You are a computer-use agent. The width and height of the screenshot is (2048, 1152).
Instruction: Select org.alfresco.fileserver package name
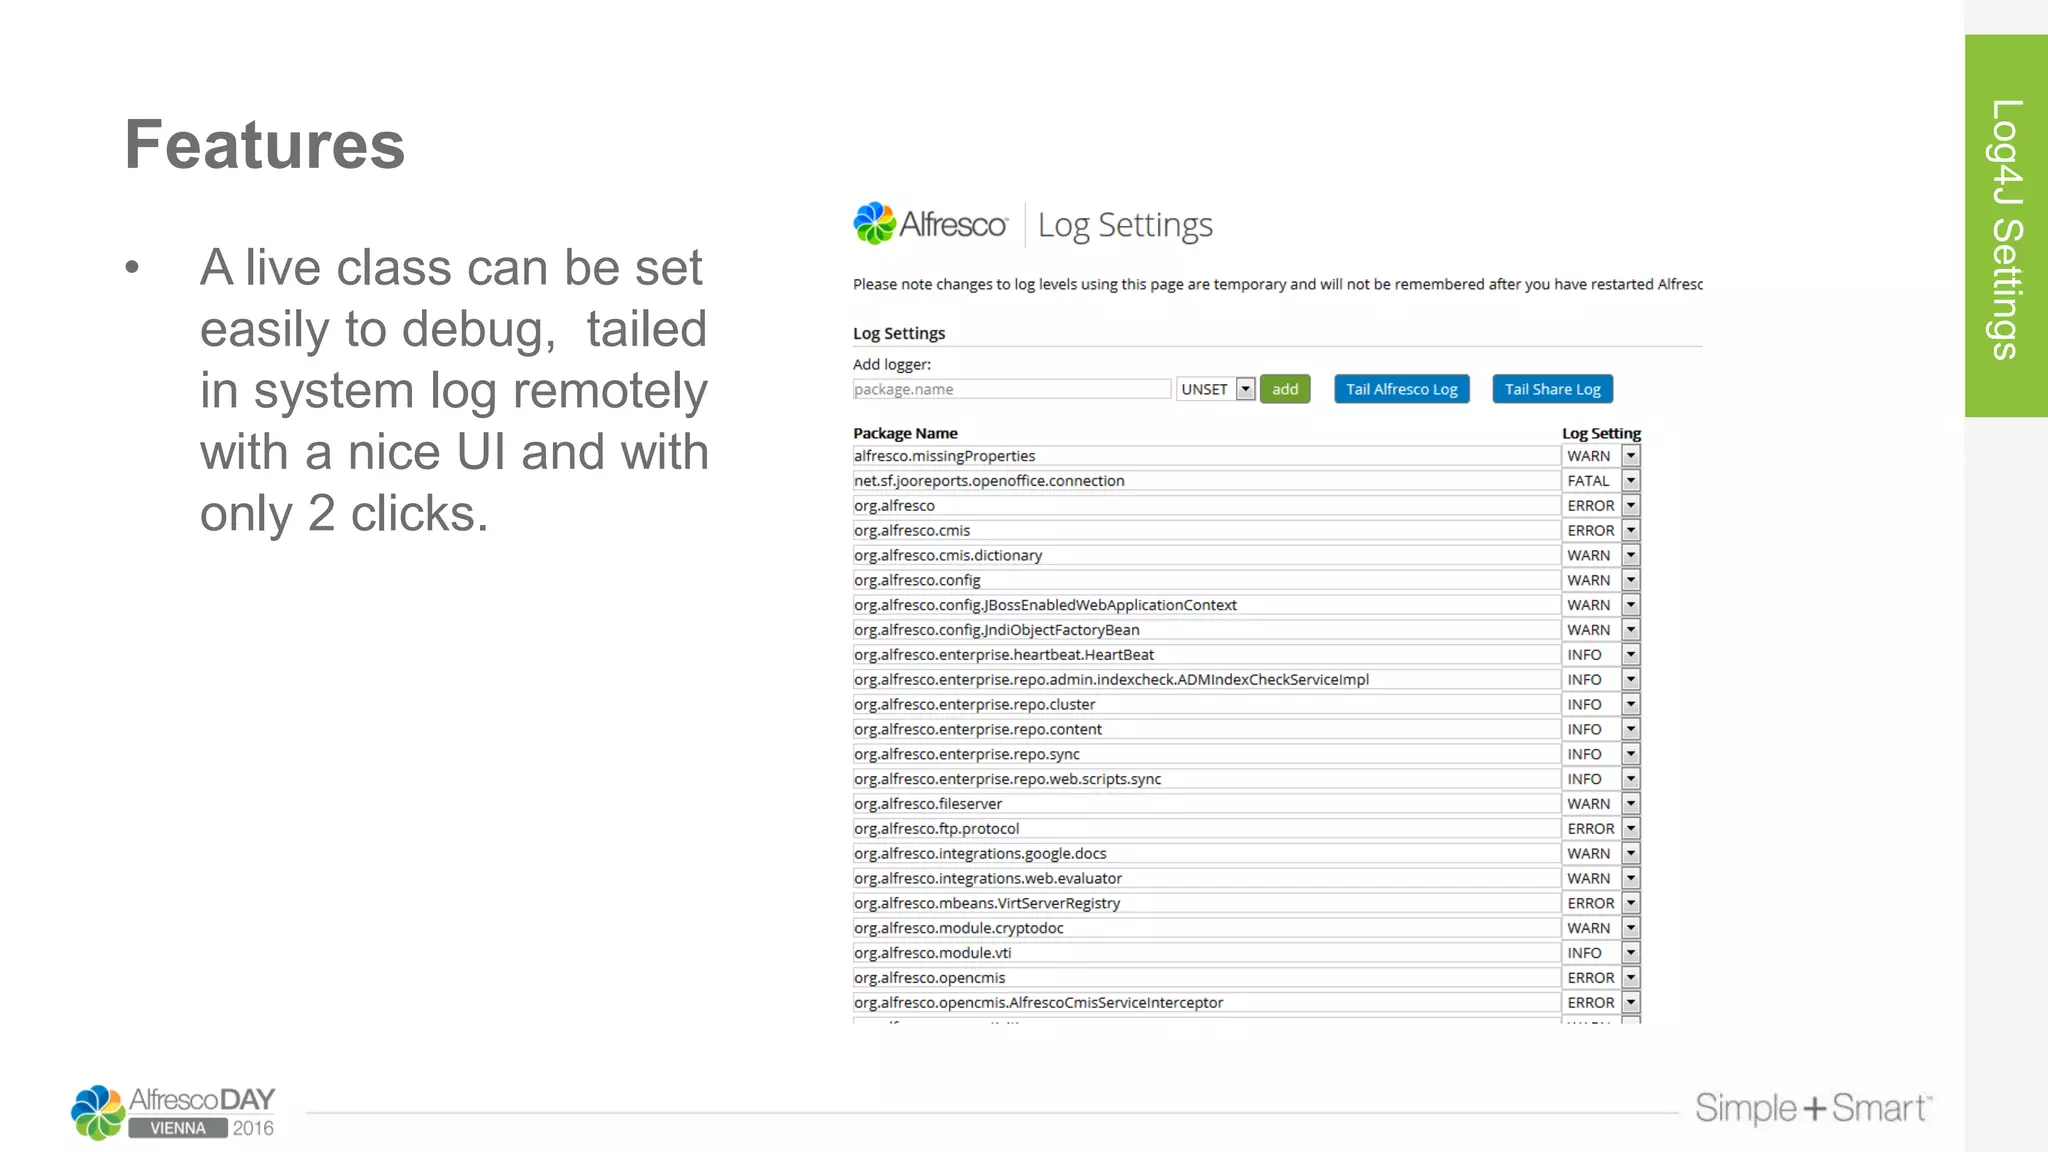pos(1206,804)
